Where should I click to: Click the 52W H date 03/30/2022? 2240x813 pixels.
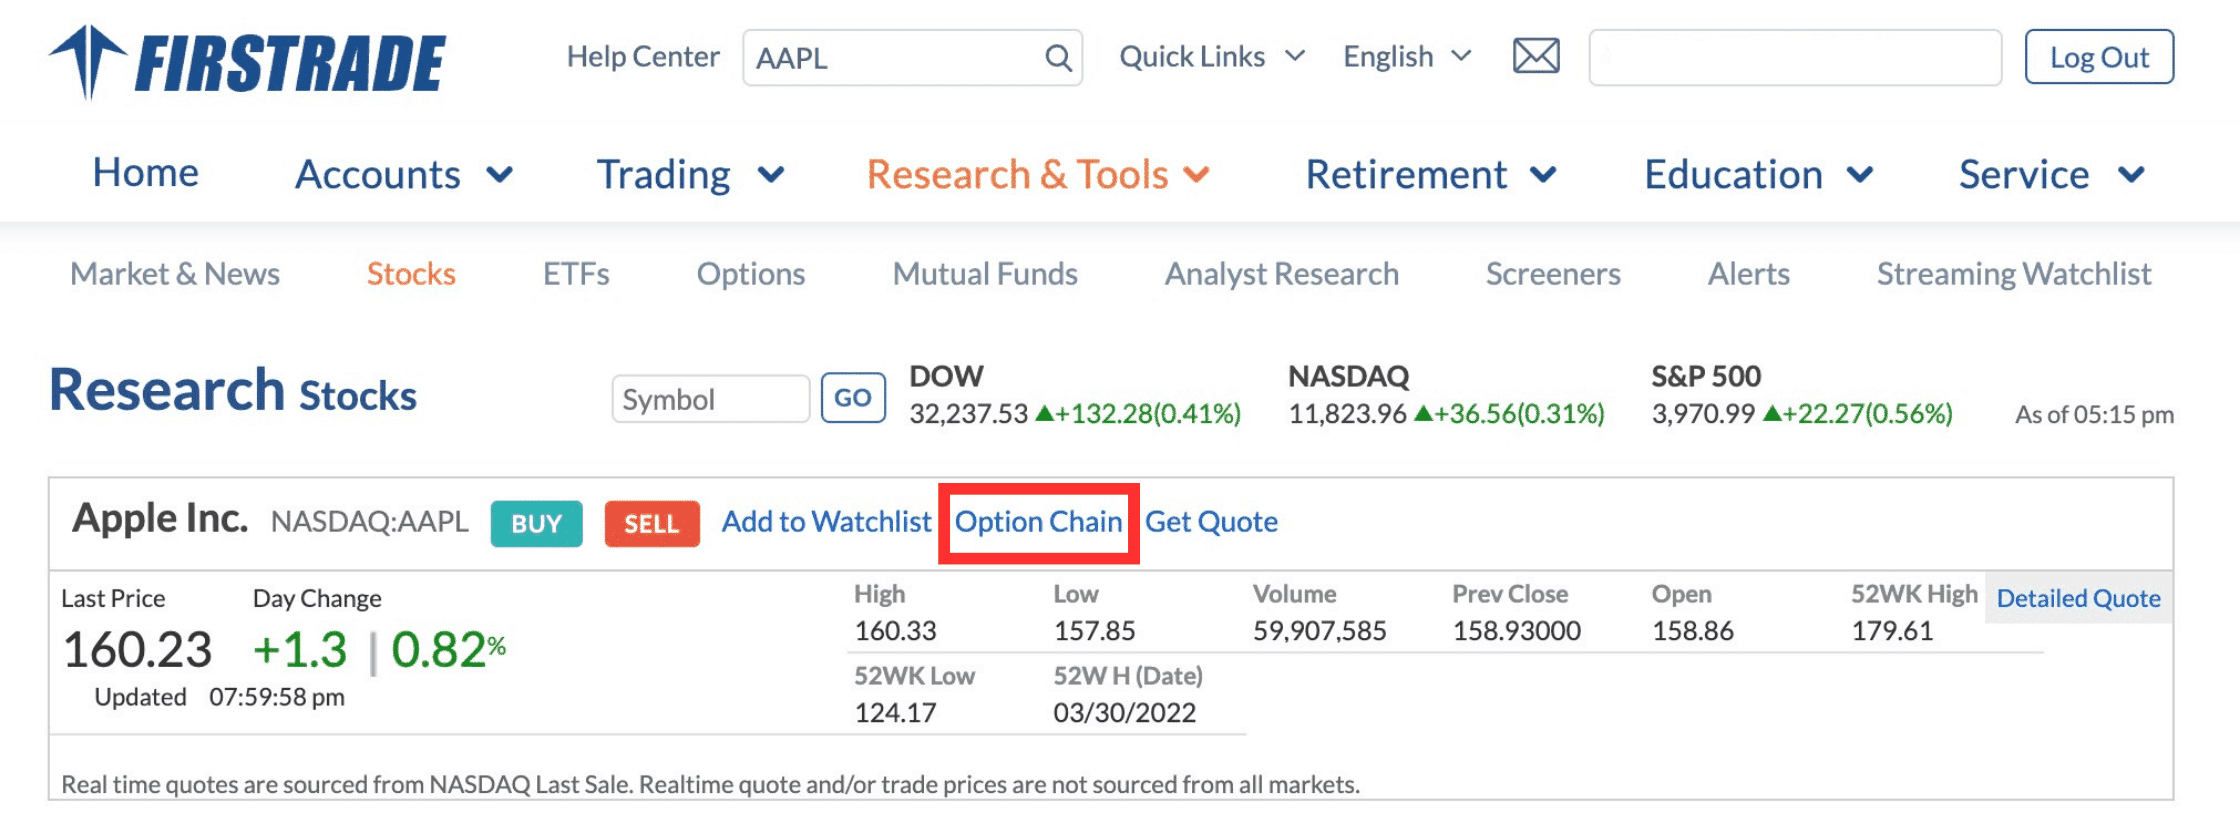(x=1124, y=713)
